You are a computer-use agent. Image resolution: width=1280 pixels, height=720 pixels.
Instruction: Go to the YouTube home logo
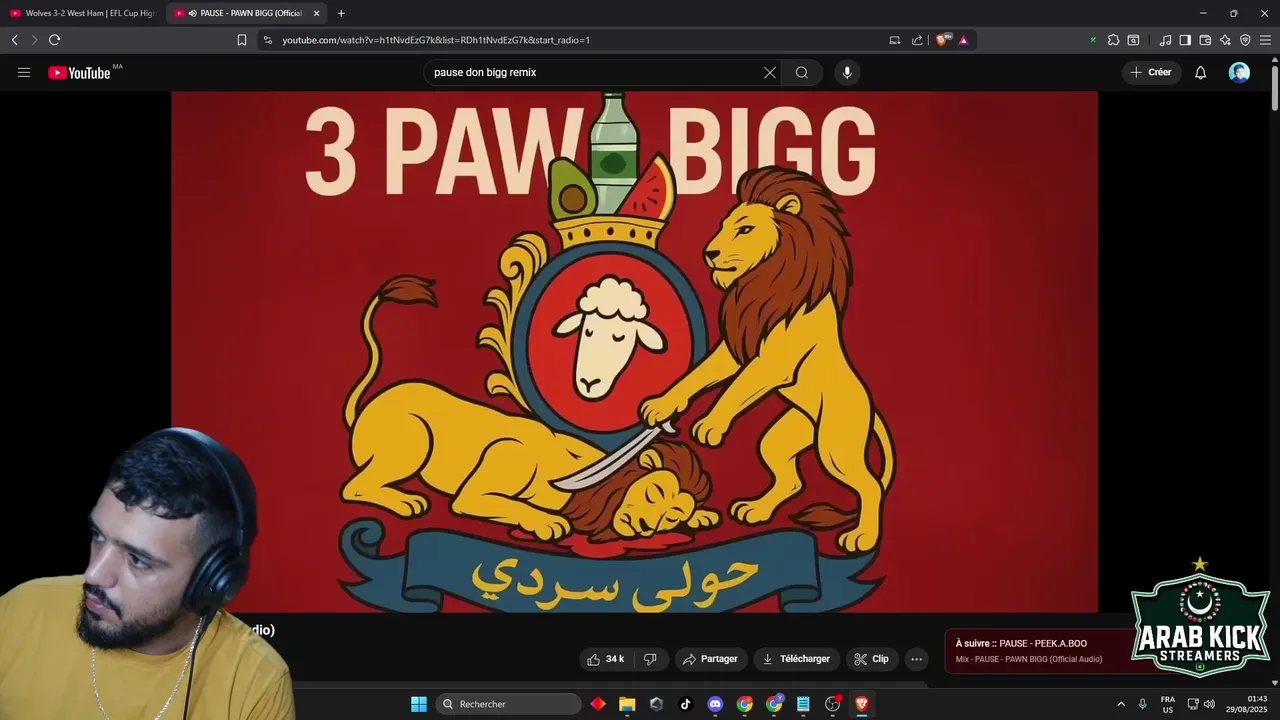79,73
